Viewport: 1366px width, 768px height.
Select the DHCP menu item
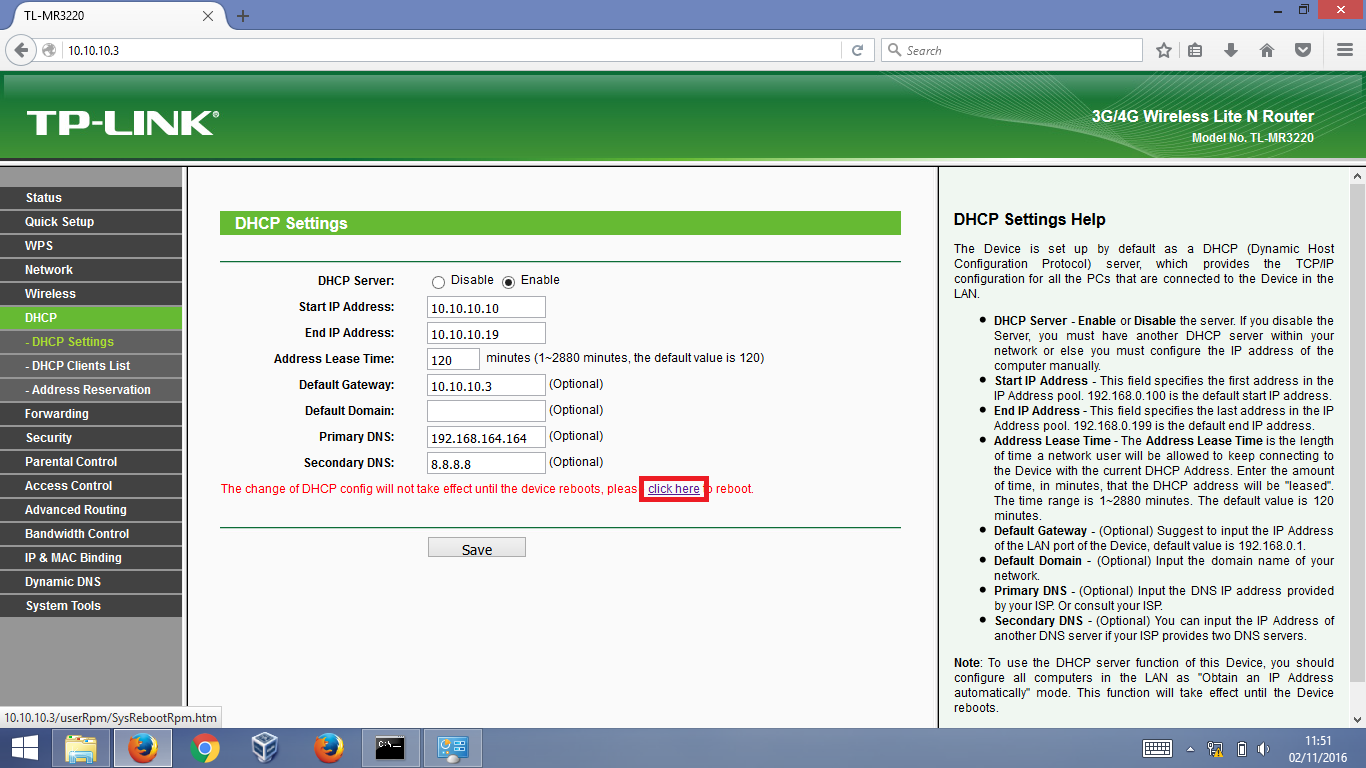(x=91, y=318)
